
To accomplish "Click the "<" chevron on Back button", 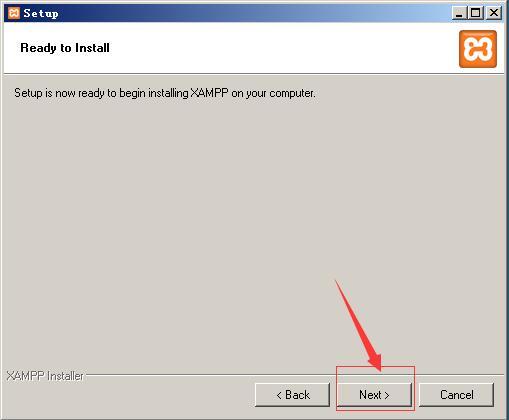I will 279,395.
